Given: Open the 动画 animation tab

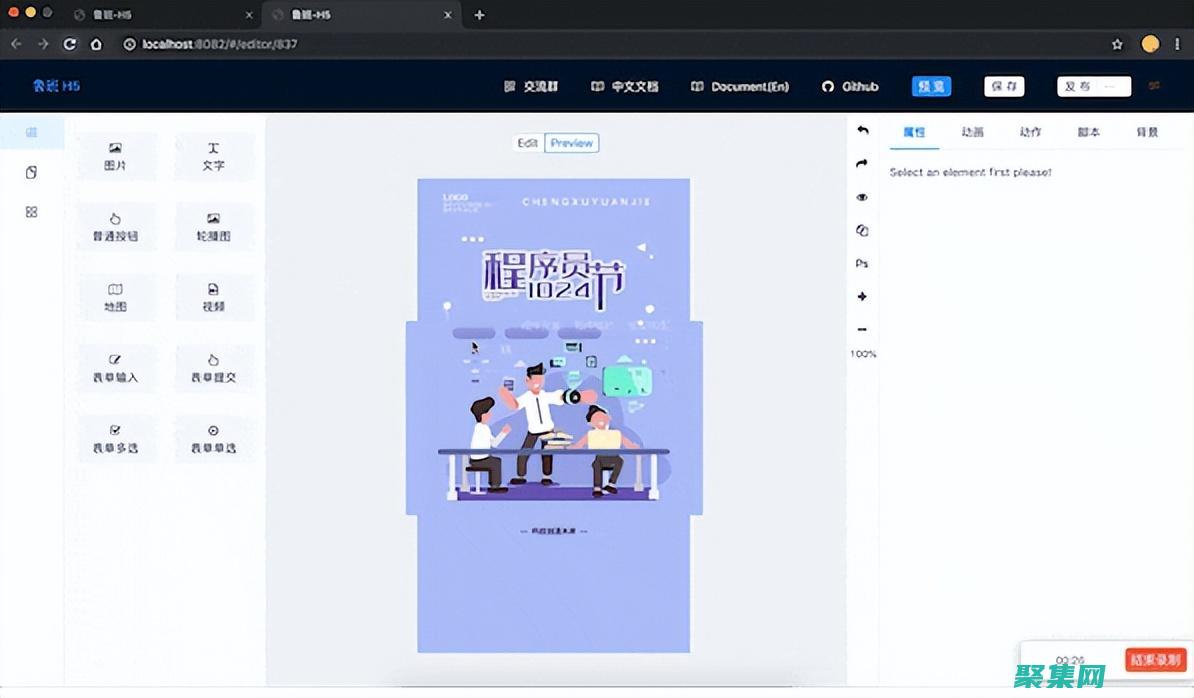Looking at the screenshot, I should click(972, 132).
